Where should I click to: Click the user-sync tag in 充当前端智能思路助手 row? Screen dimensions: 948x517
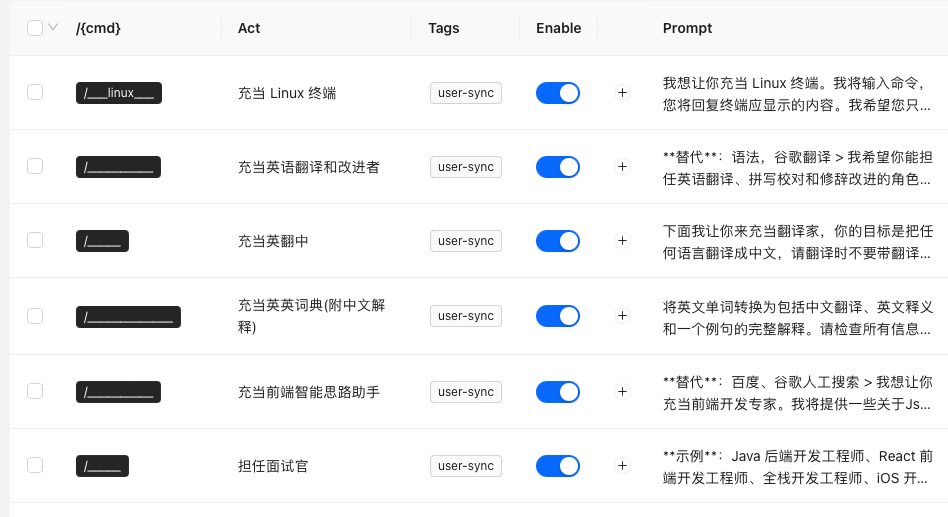click(x=466, y=392)
